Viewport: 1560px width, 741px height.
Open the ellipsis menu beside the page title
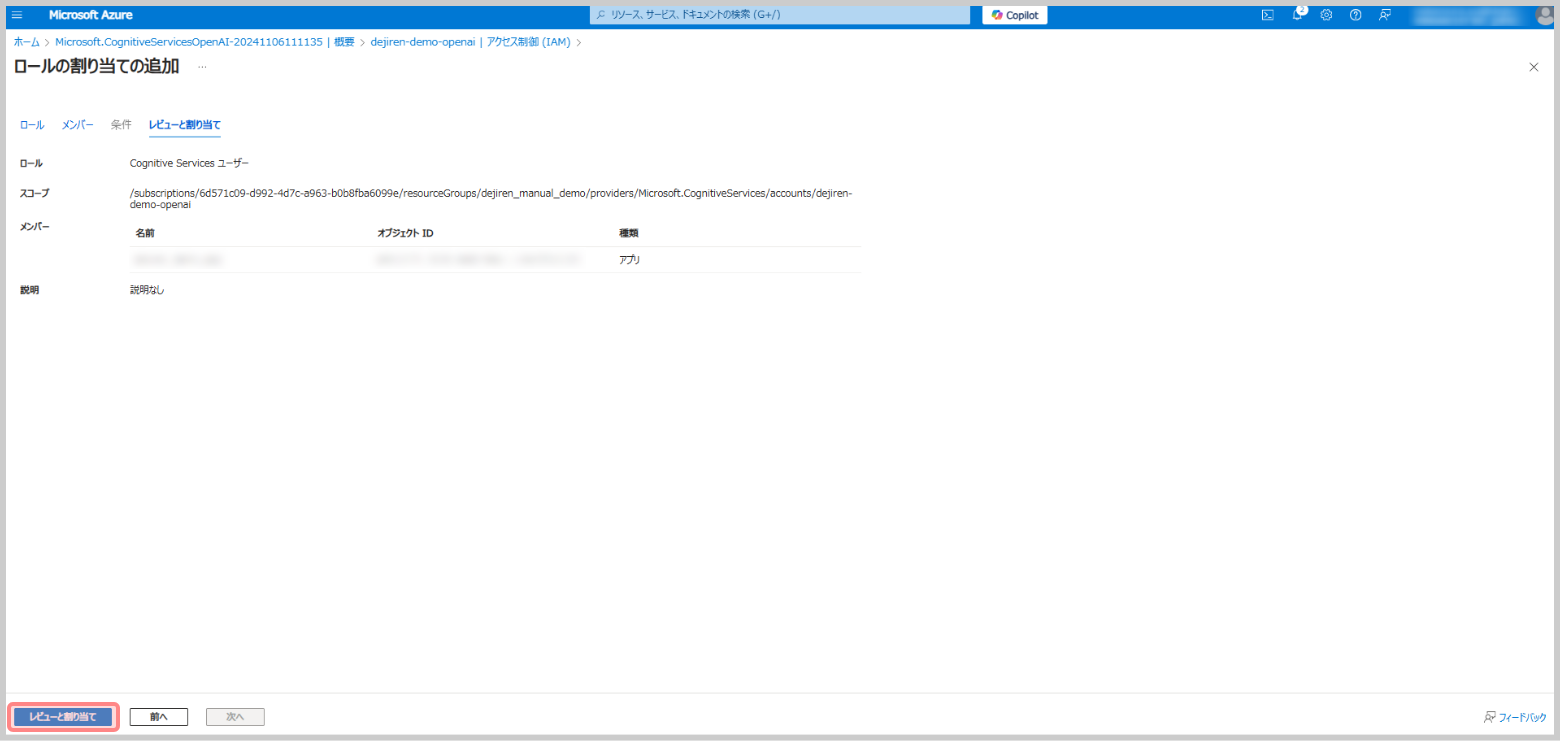[202, 67]
